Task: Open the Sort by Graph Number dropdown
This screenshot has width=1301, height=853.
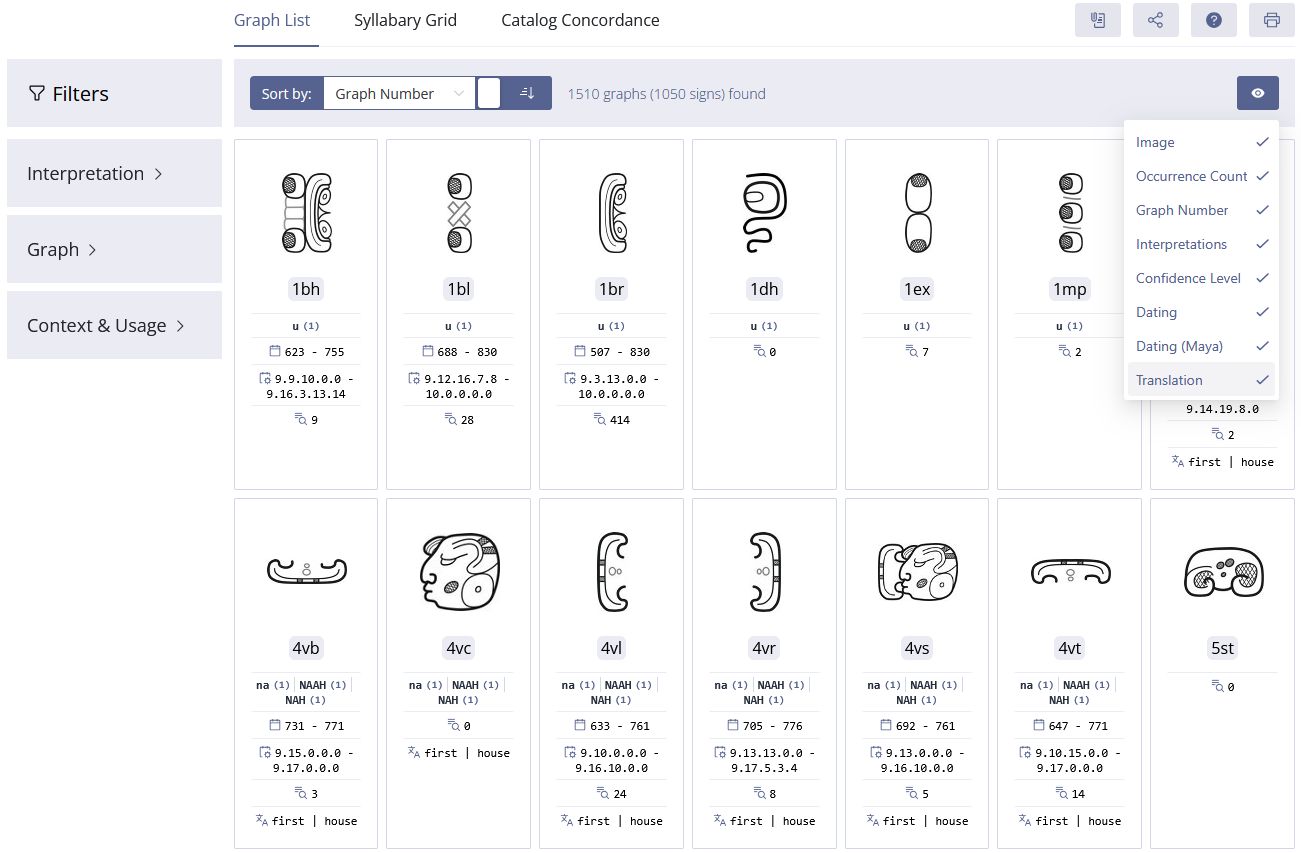Action: (x=400, y=93)
